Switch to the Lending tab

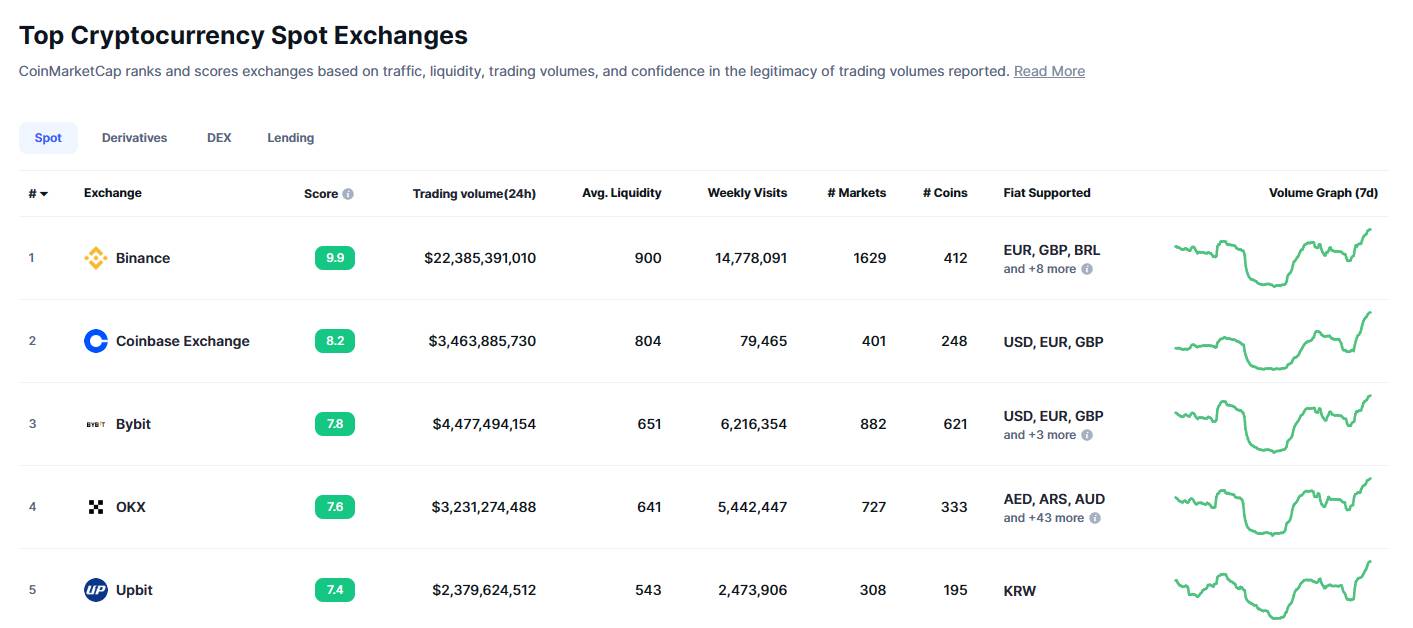point(290,138)
